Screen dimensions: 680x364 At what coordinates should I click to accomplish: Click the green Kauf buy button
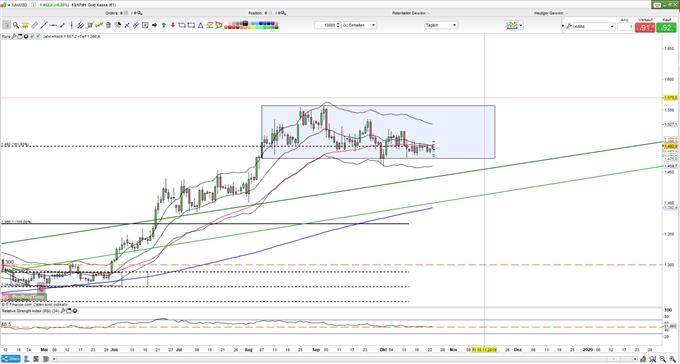(665, 28)
